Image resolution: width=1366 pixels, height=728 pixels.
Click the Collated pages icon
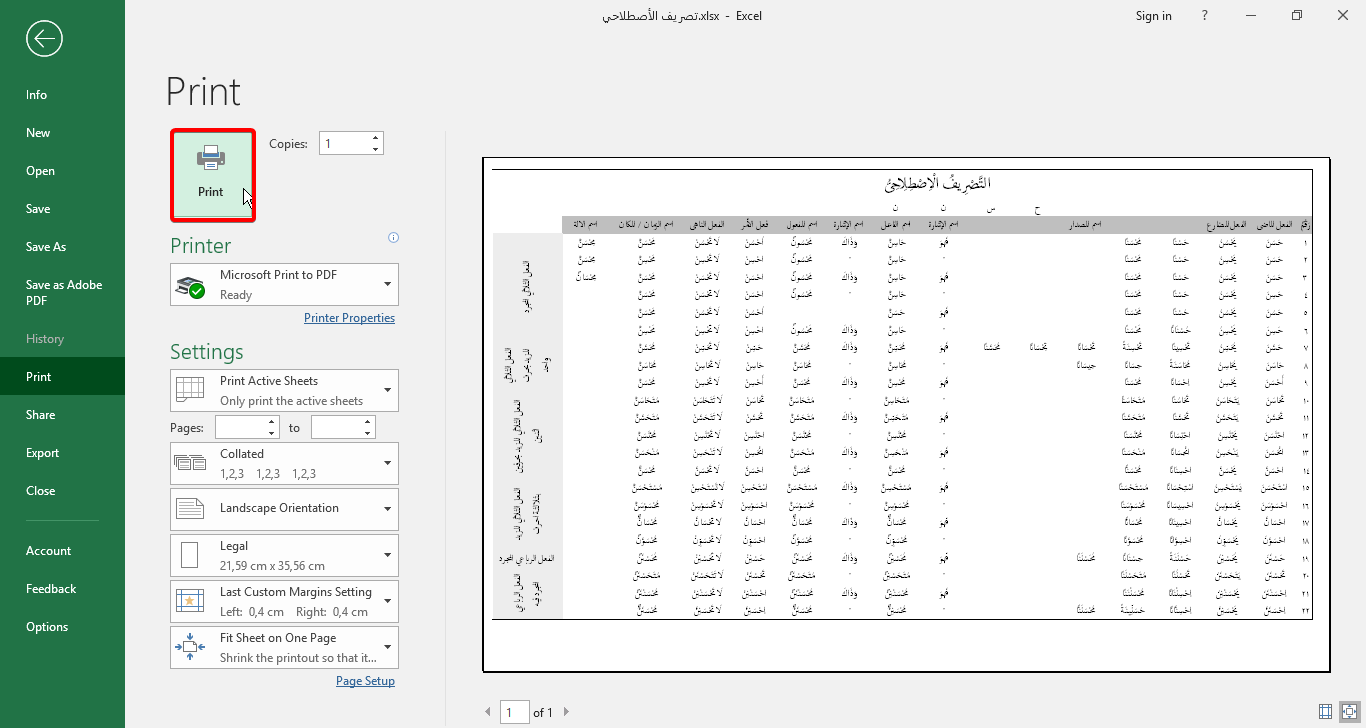(190, 462)
